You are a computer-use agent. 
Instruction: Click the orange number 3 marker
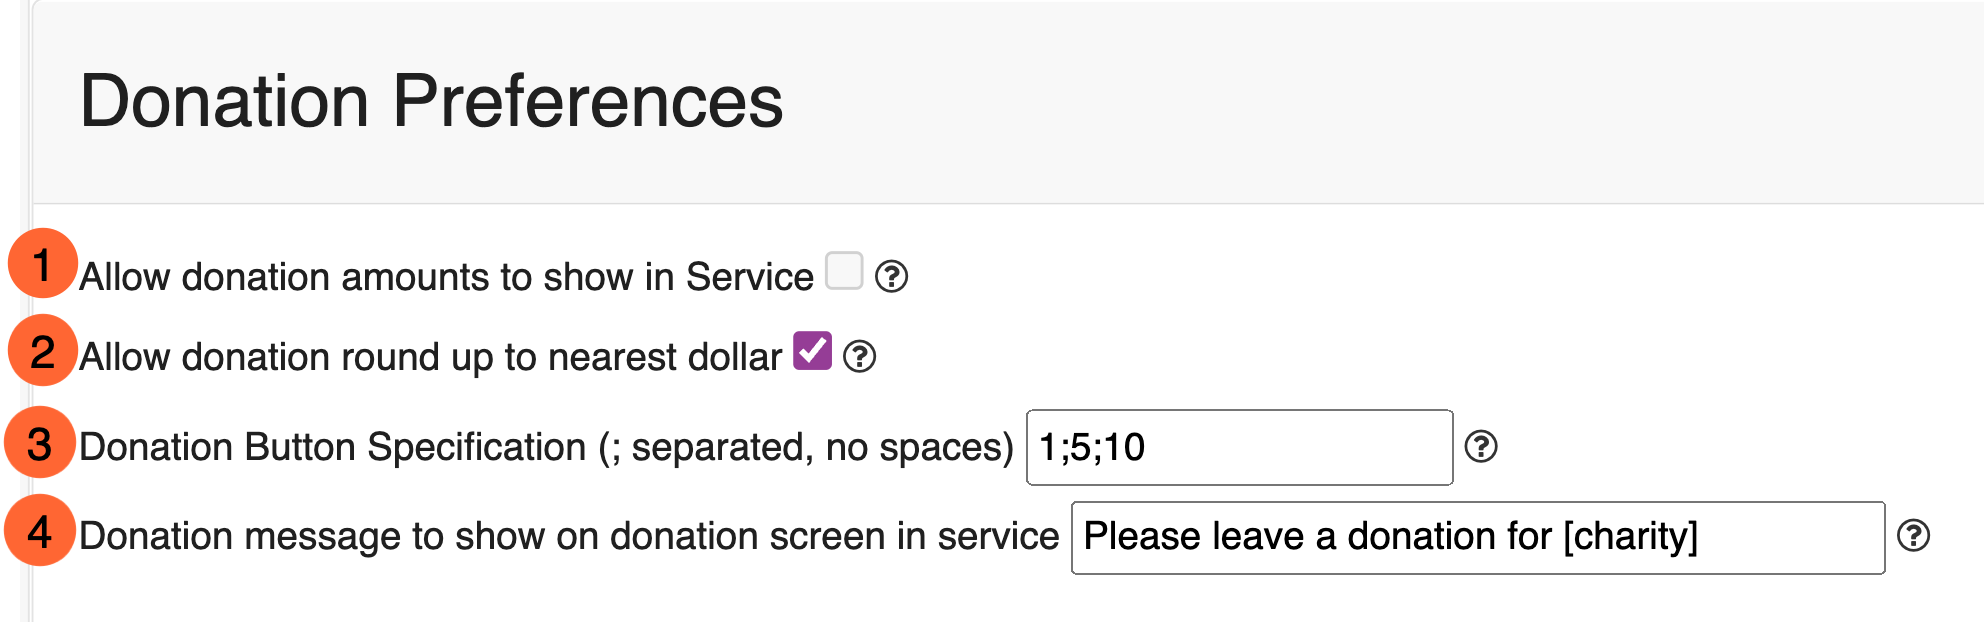point(40,442)
